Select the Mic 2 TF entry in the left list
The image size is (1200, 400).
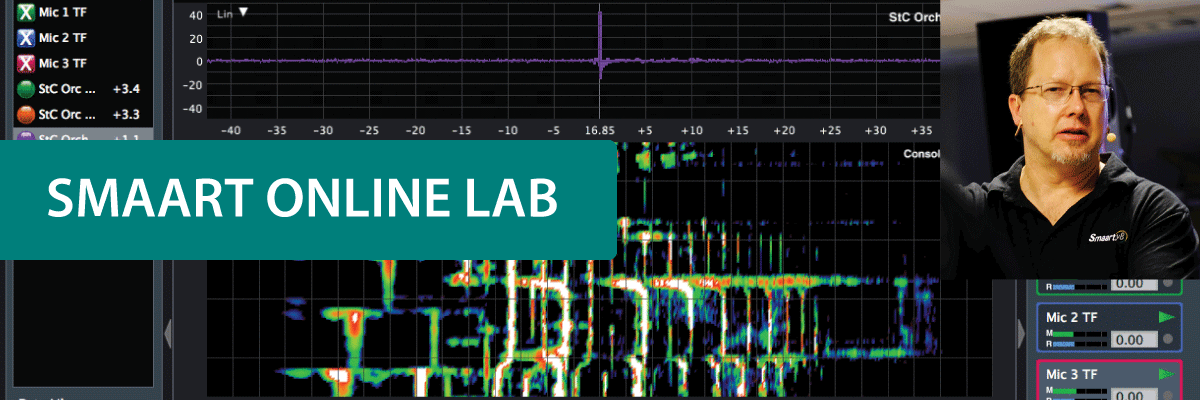point(83,38)
